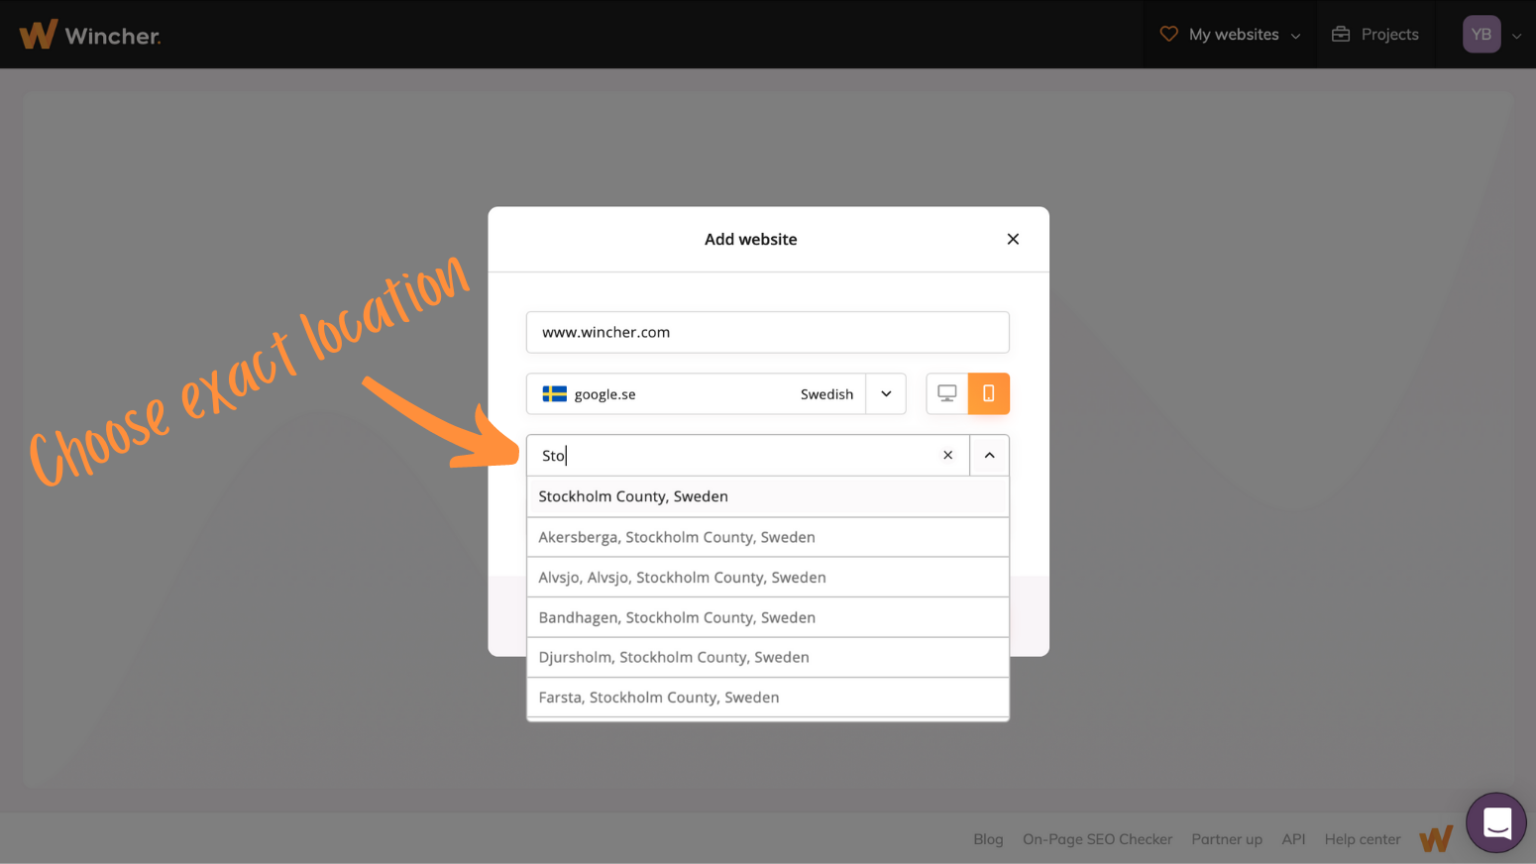Click the orange Wincher W in the footer
This screenshot has height=864, width=1536.
[1437, 839]
